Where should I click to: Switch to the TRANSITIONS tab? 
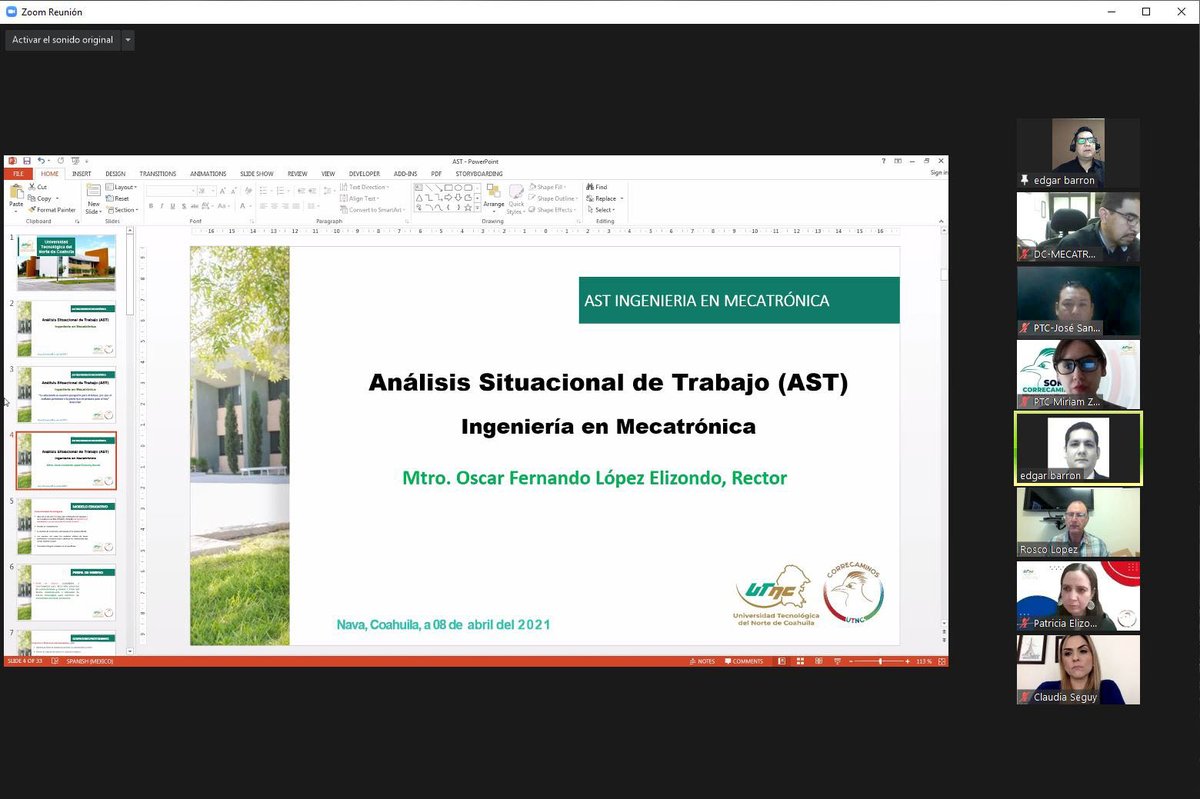pos(158,173)
